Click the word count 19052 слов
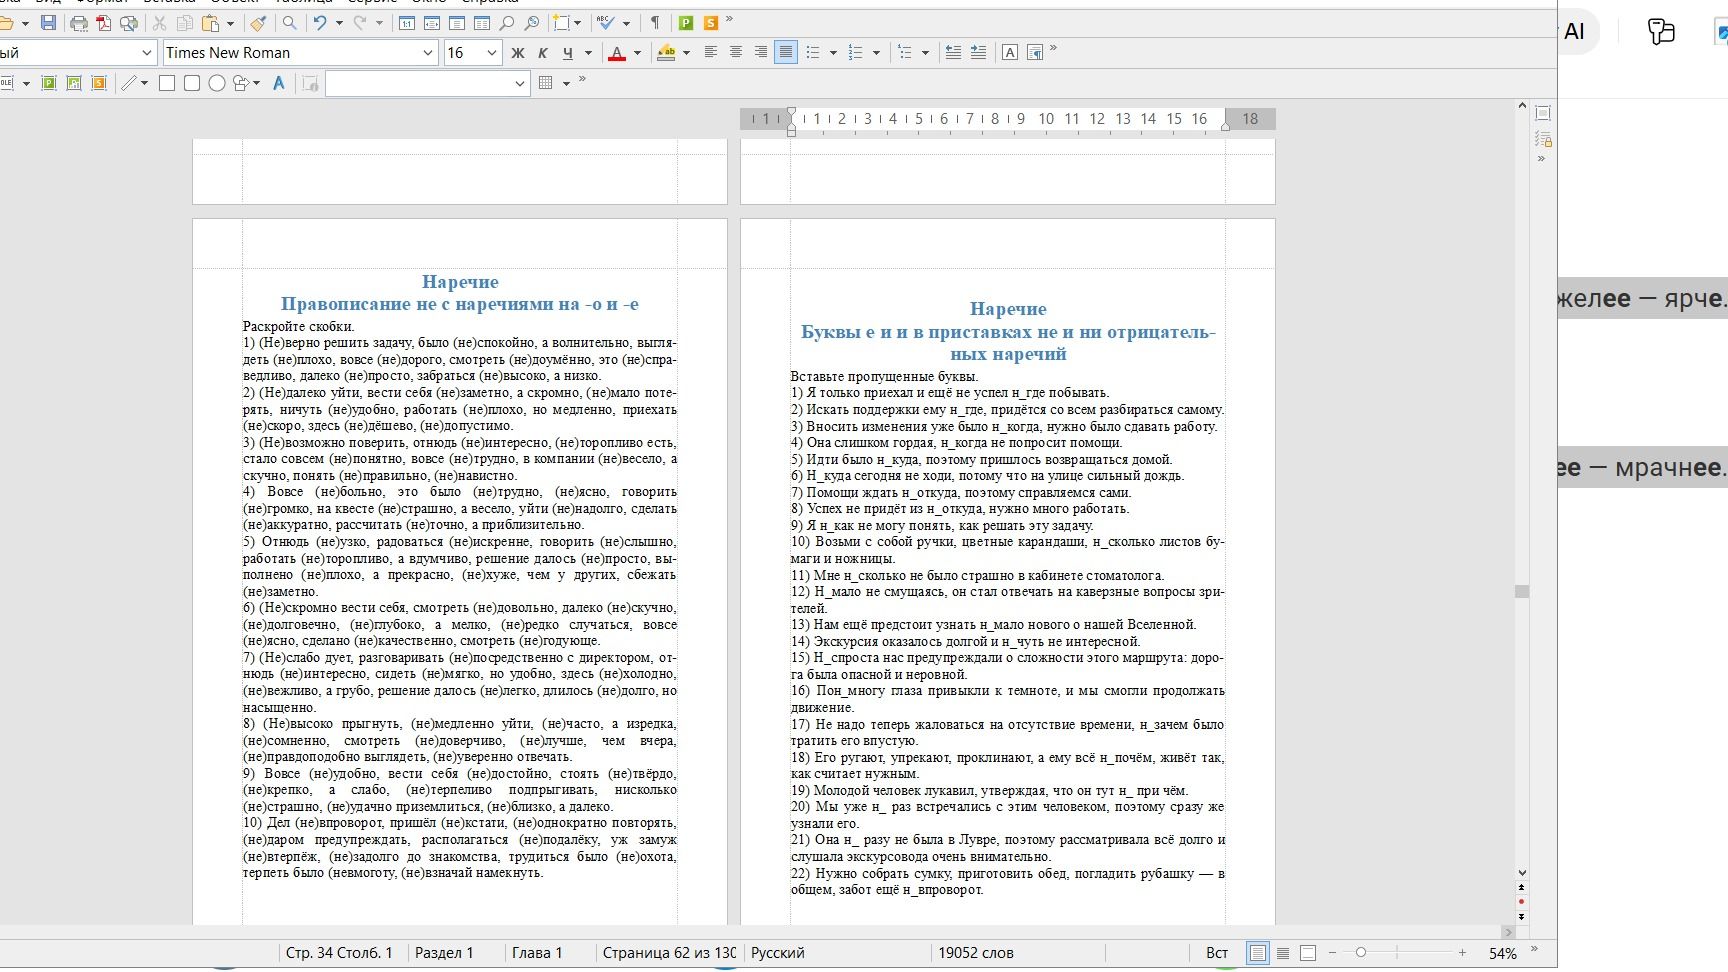Viewport: 1728px width, 972px height. tap(976, 953)
